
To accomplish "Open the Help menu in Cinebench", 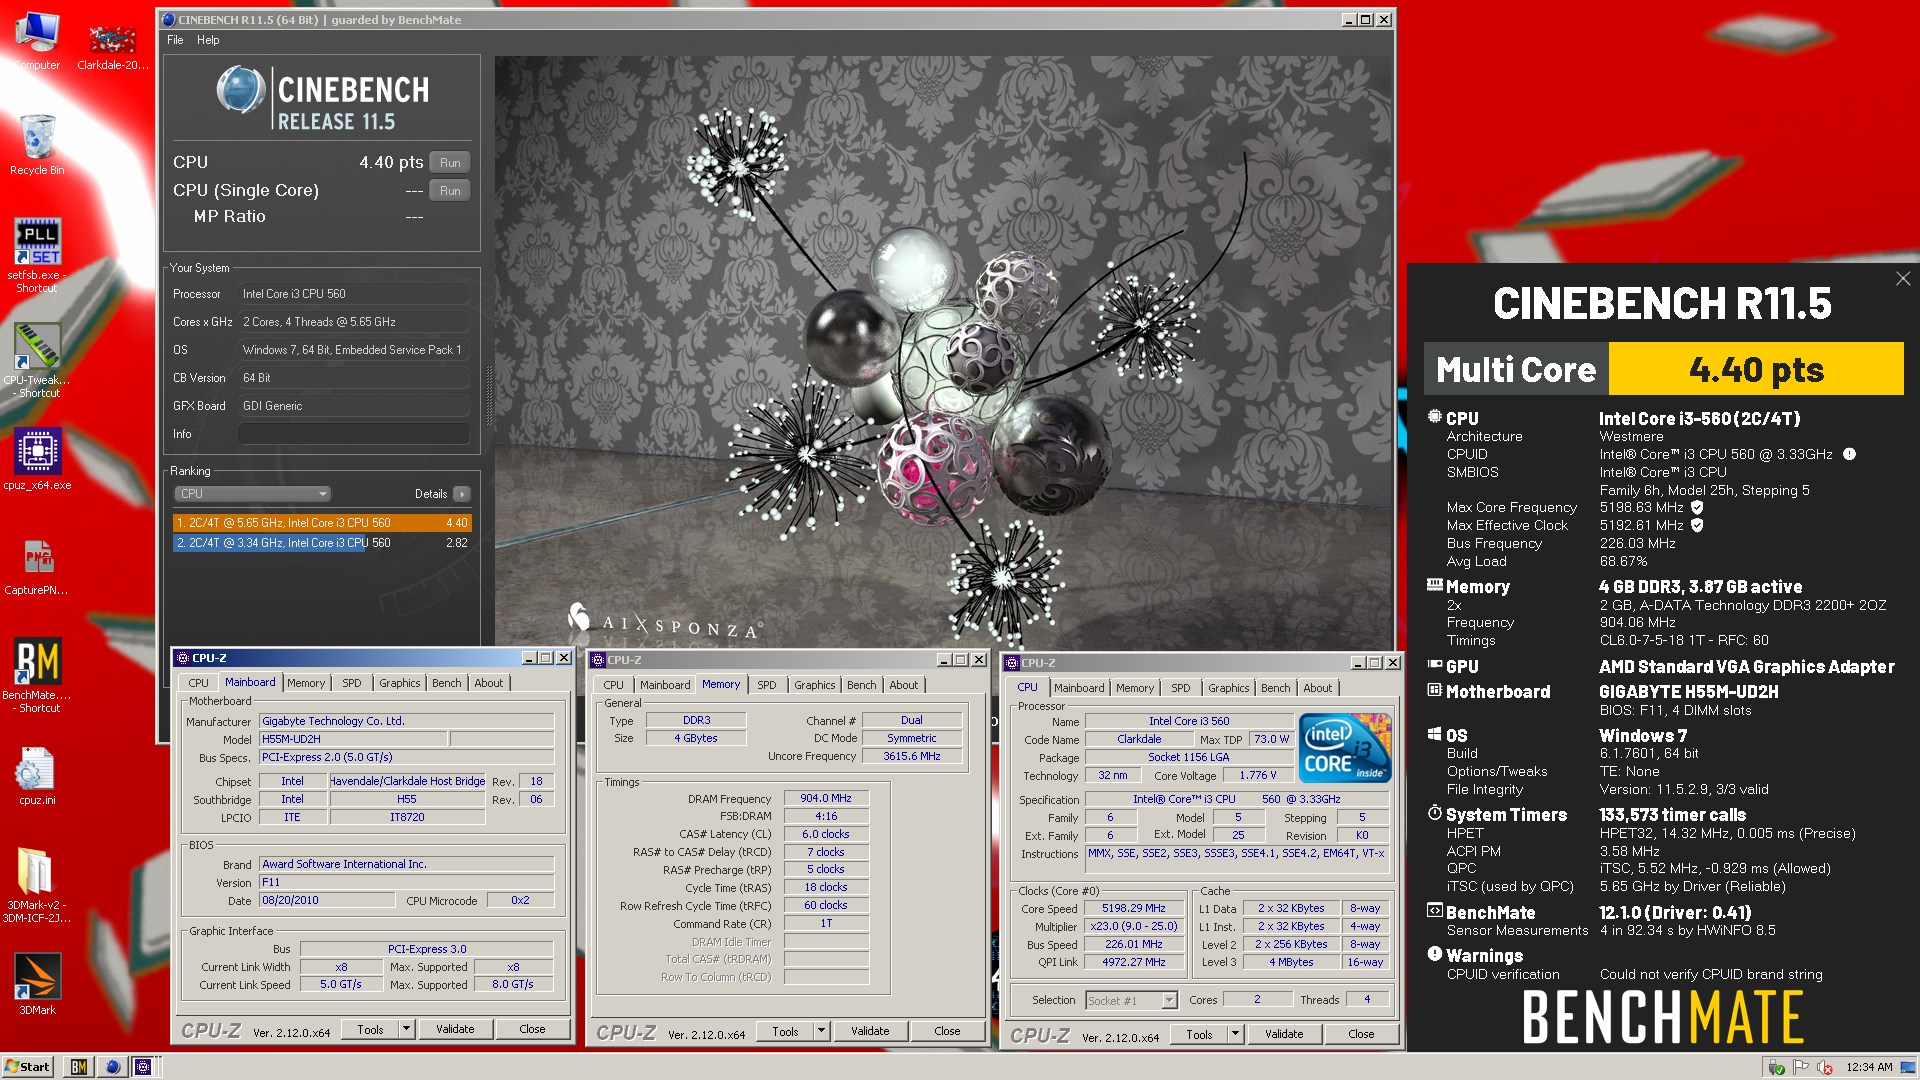I will 208,40.
